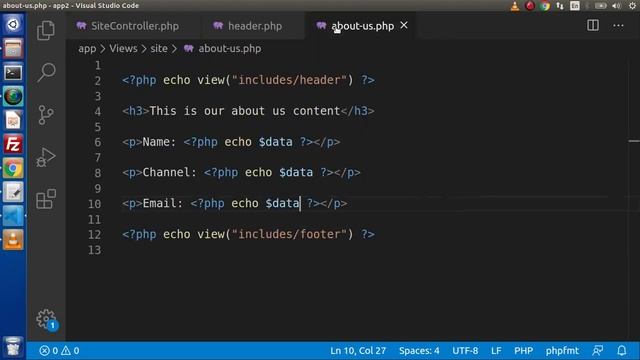Open Google Chrome from launcher

point(13,168)
